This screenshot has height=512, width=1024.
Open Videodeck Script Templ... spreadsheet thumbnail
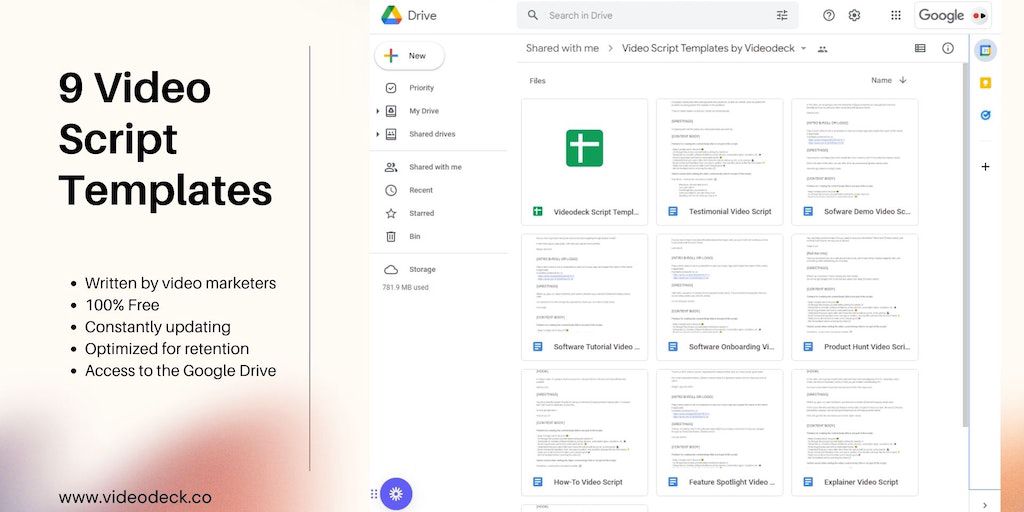(584, 148)
